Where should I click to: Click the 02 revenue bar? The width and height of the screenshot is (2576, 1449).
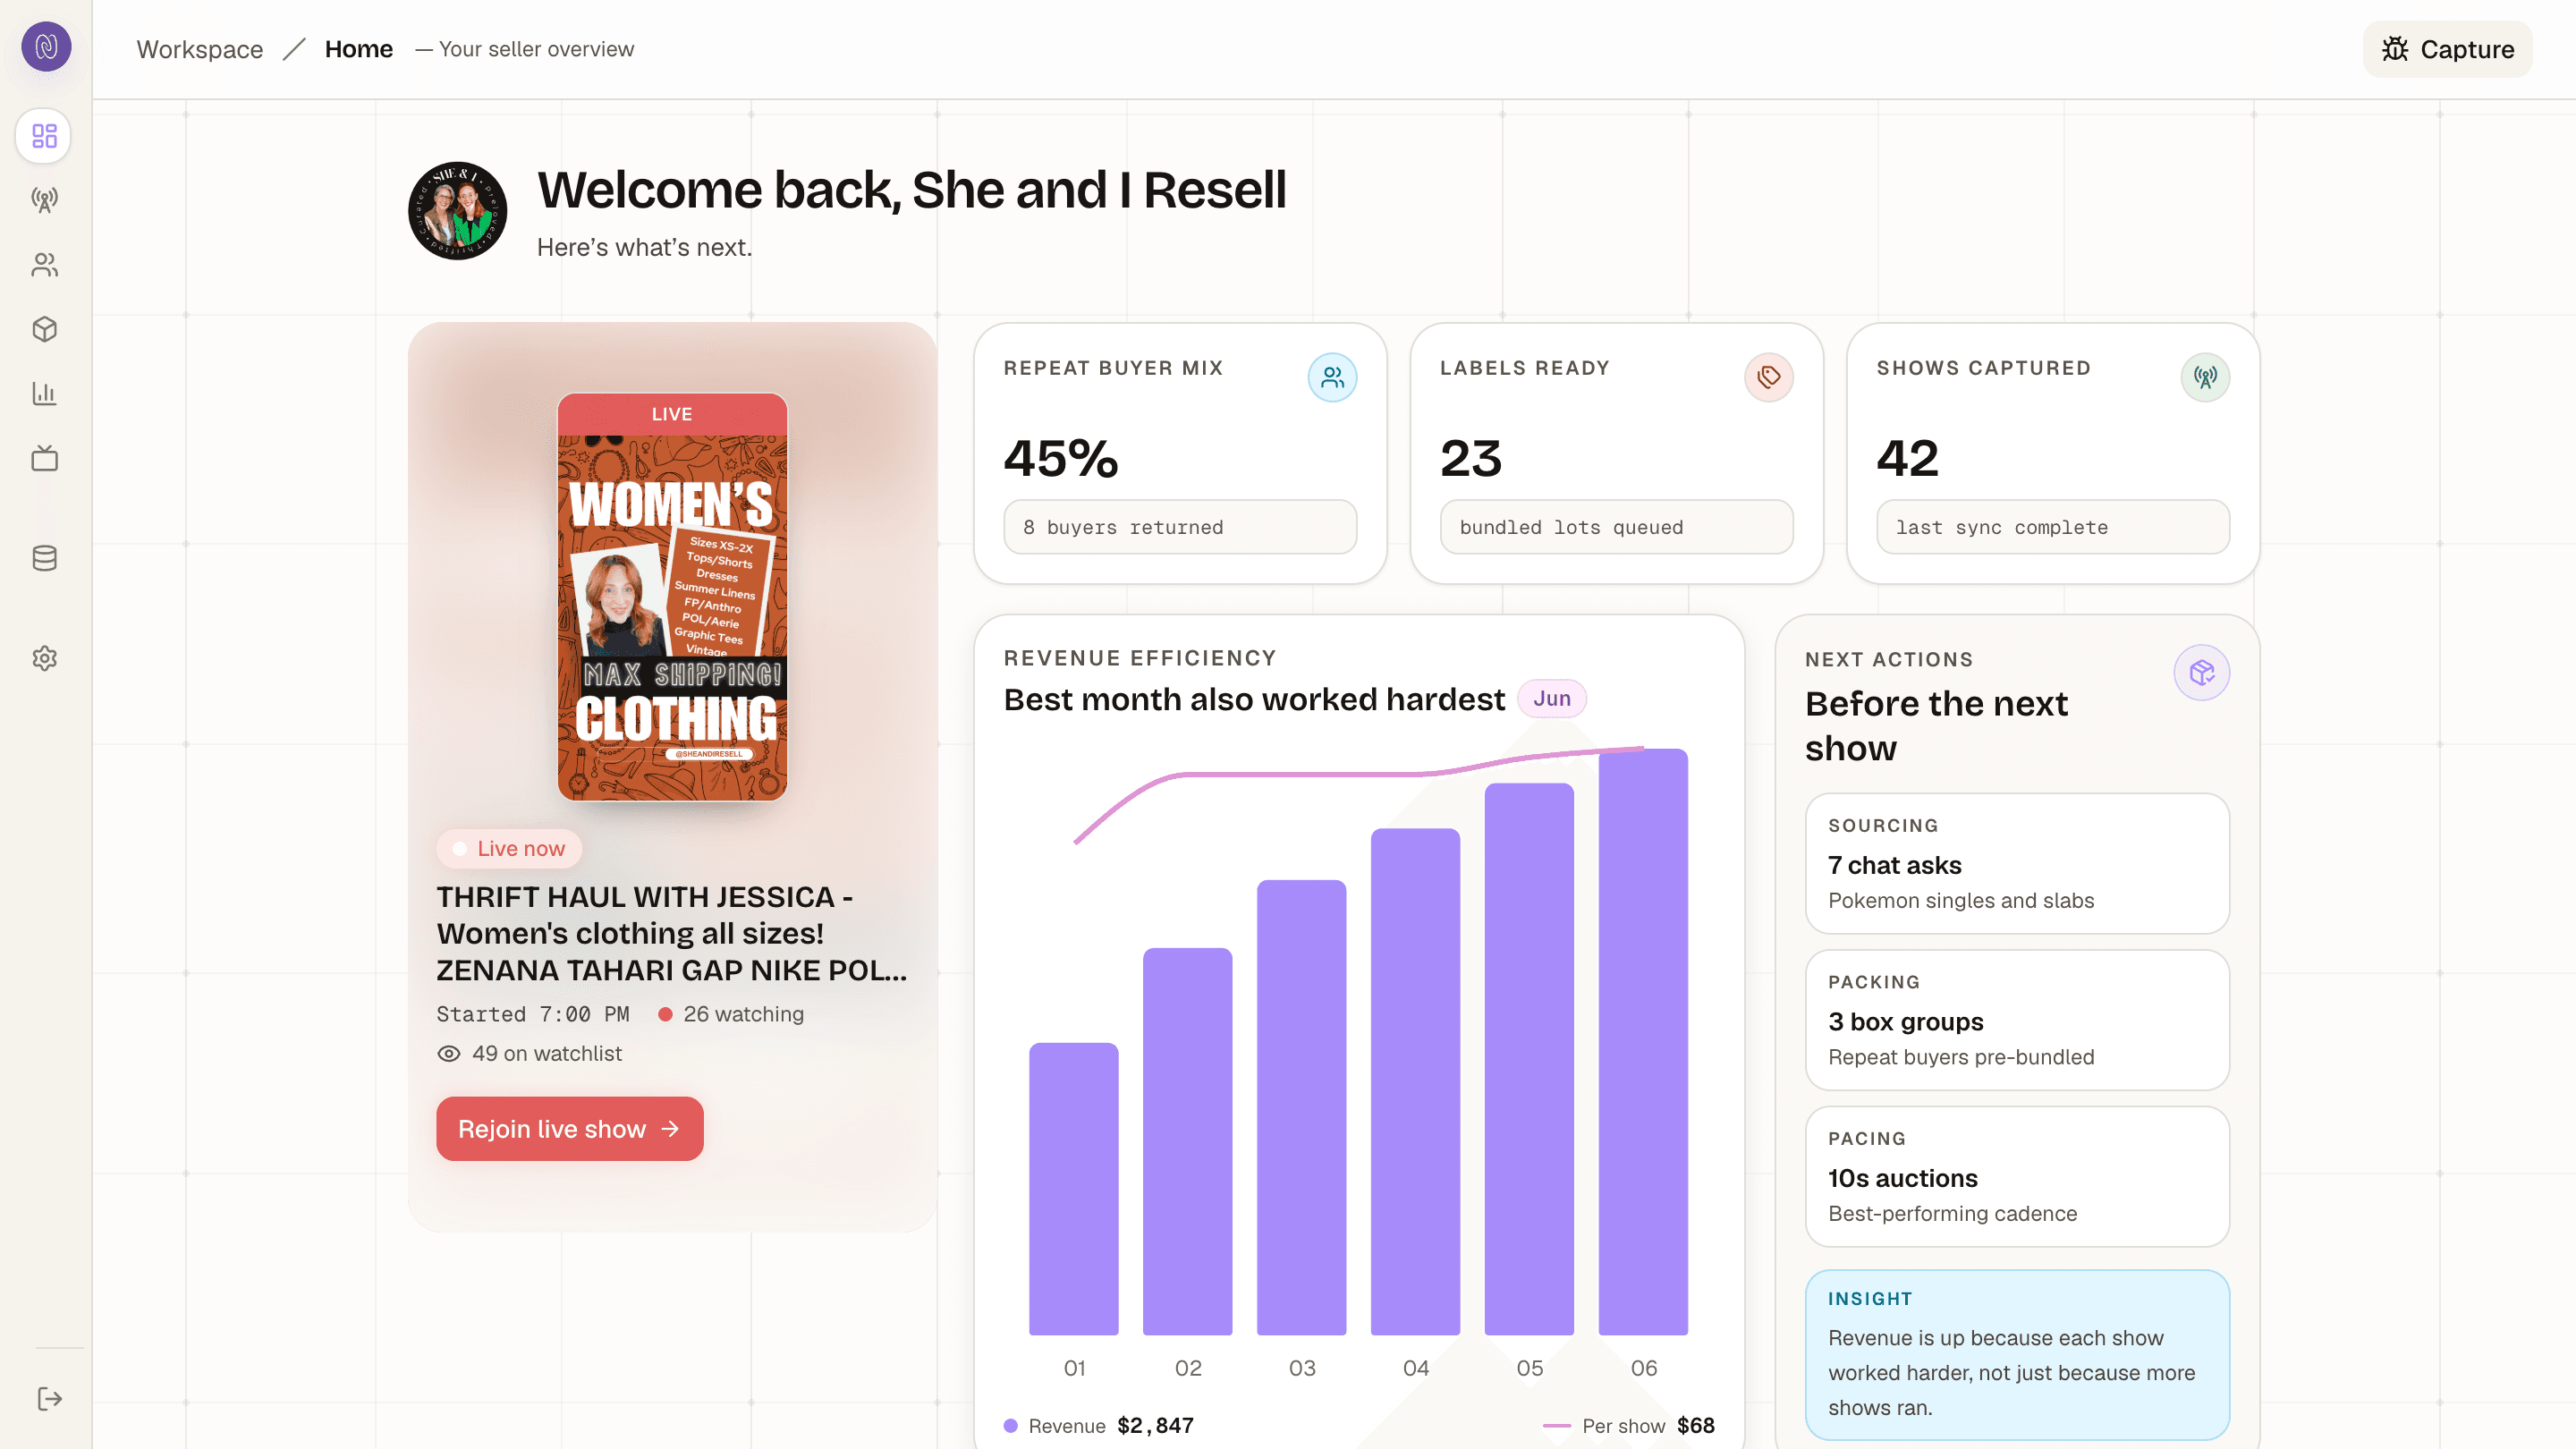1188,1142
